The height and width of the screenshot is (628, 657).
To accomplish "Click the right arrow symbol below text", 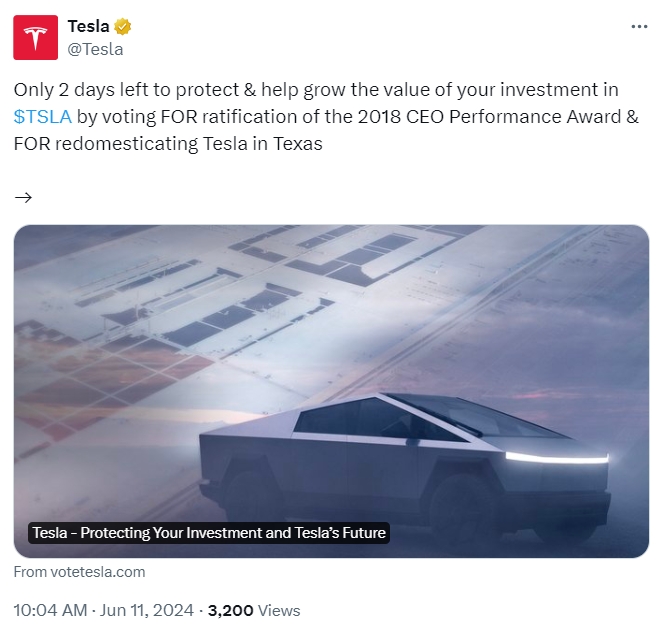I will click(24, 197).
